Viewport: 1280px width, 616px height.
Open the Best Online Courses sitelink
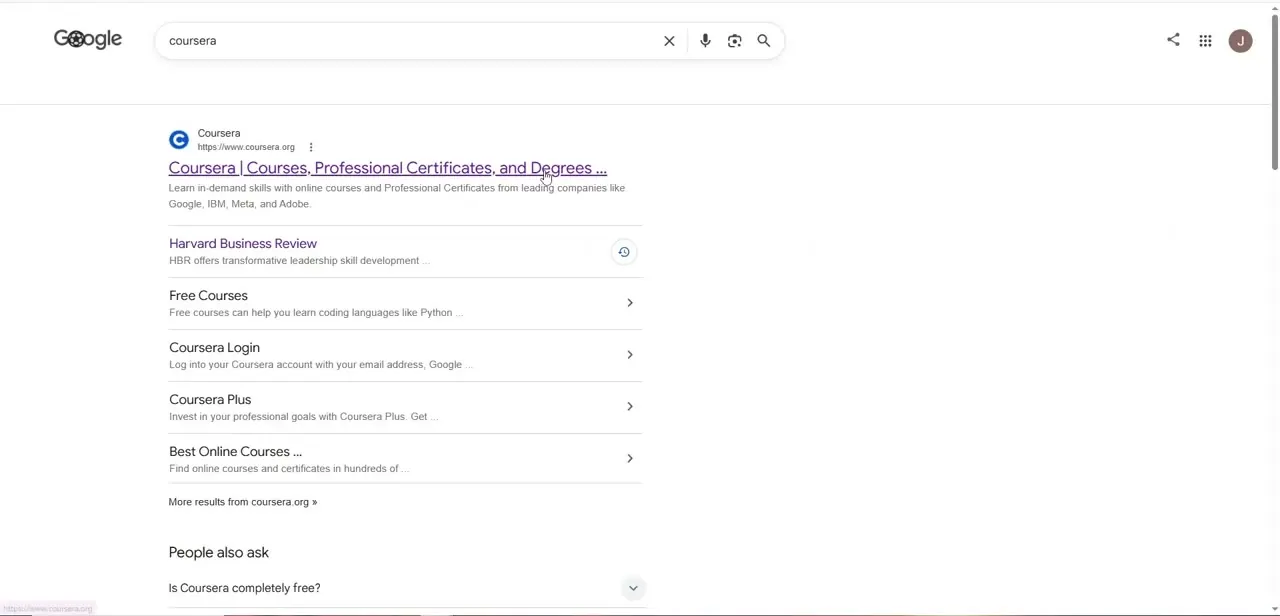click(235, 451)
